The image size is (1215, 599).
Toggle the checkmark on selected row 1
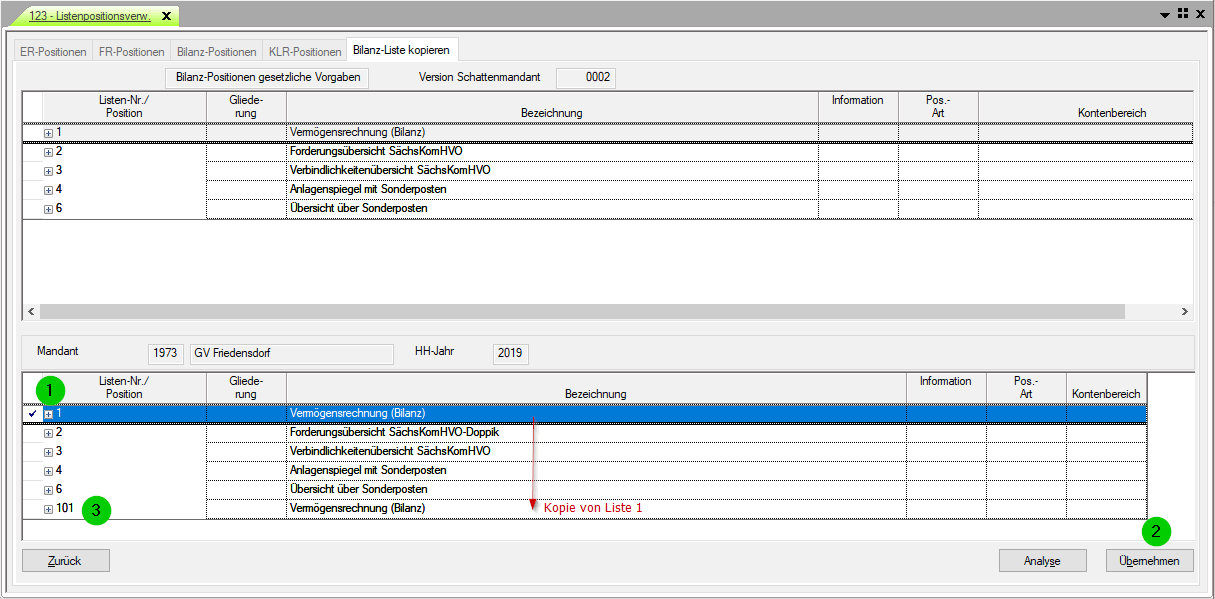click(33, 414)
